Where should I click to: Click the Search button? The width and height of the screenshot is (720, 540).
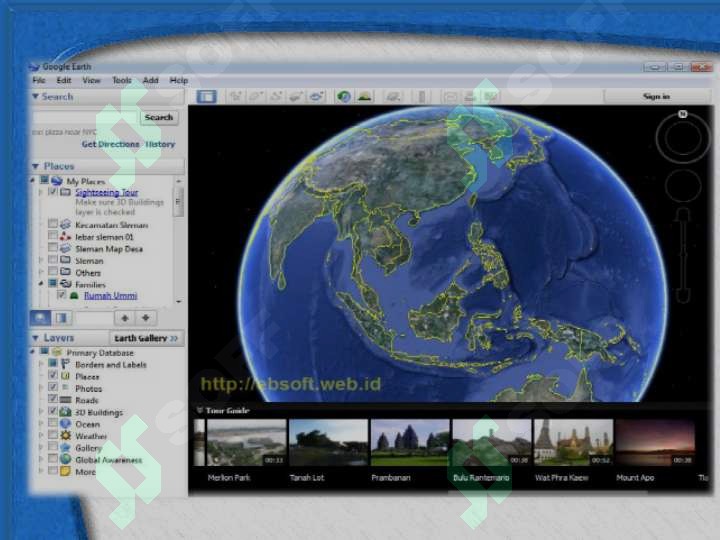coord(159,118)
